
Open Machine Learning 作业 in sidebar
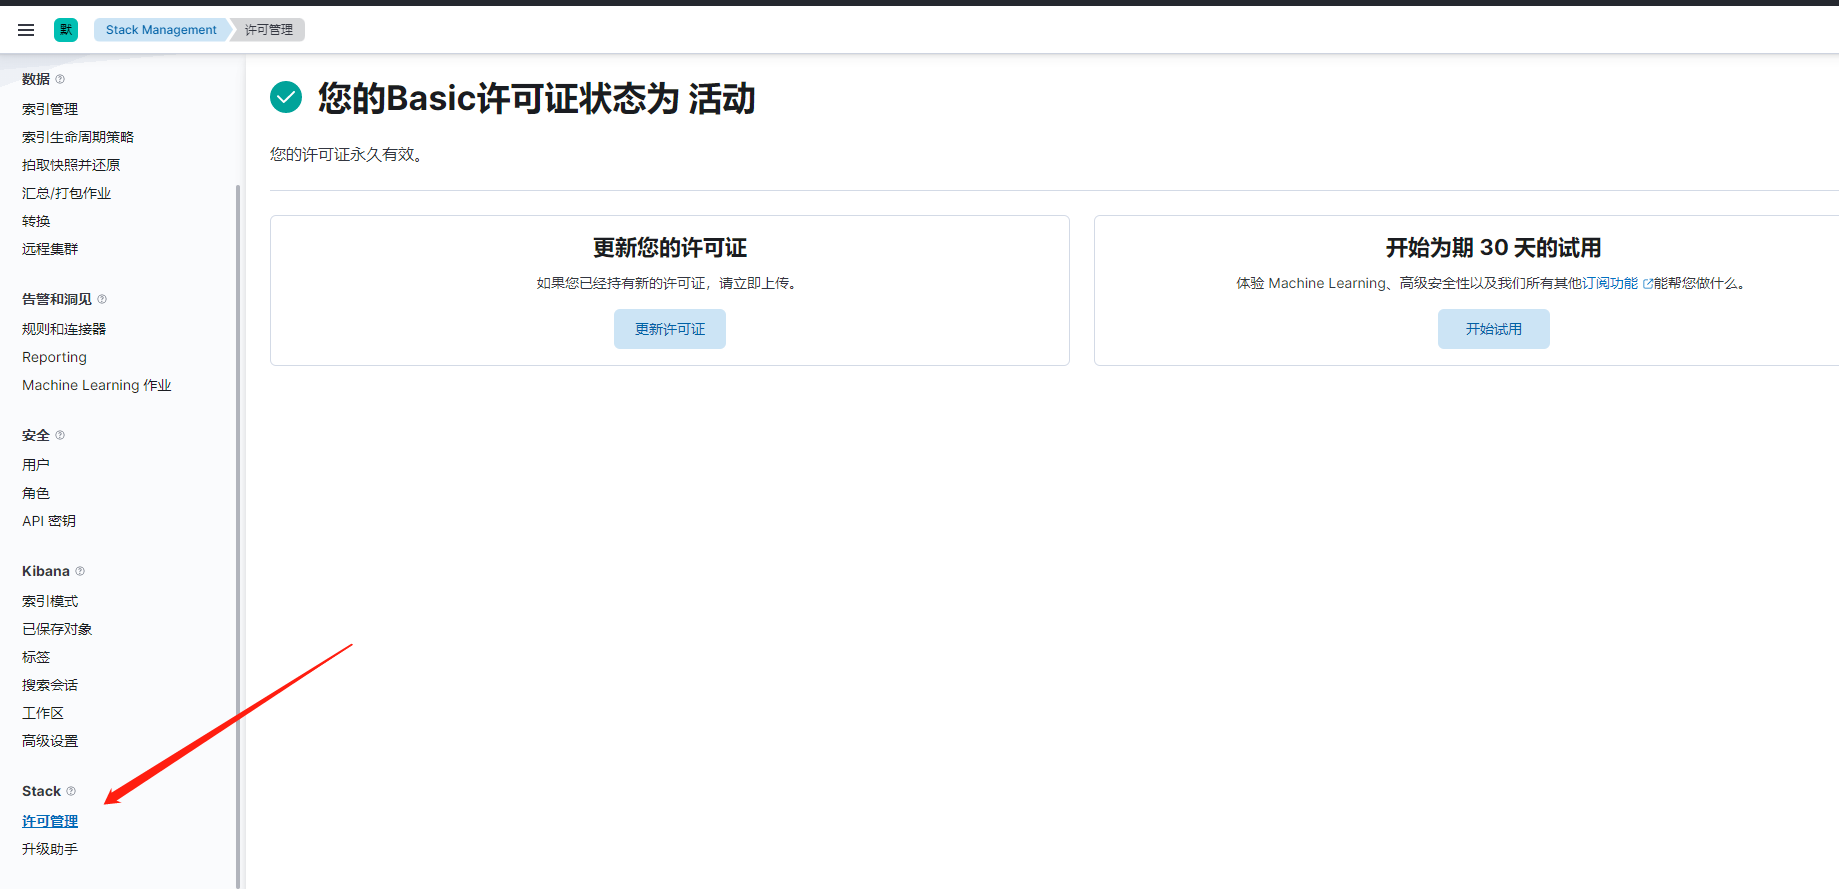[x=97, y=385]
